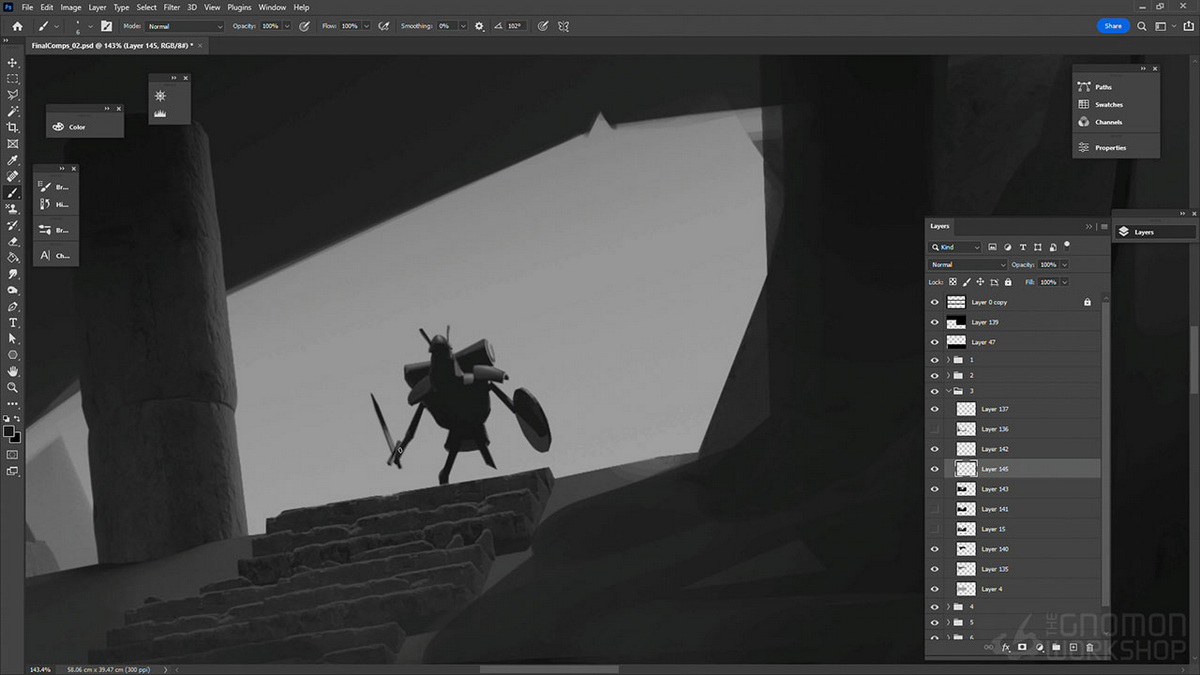Hide Layer 145 visibility eye

(935, 469)
